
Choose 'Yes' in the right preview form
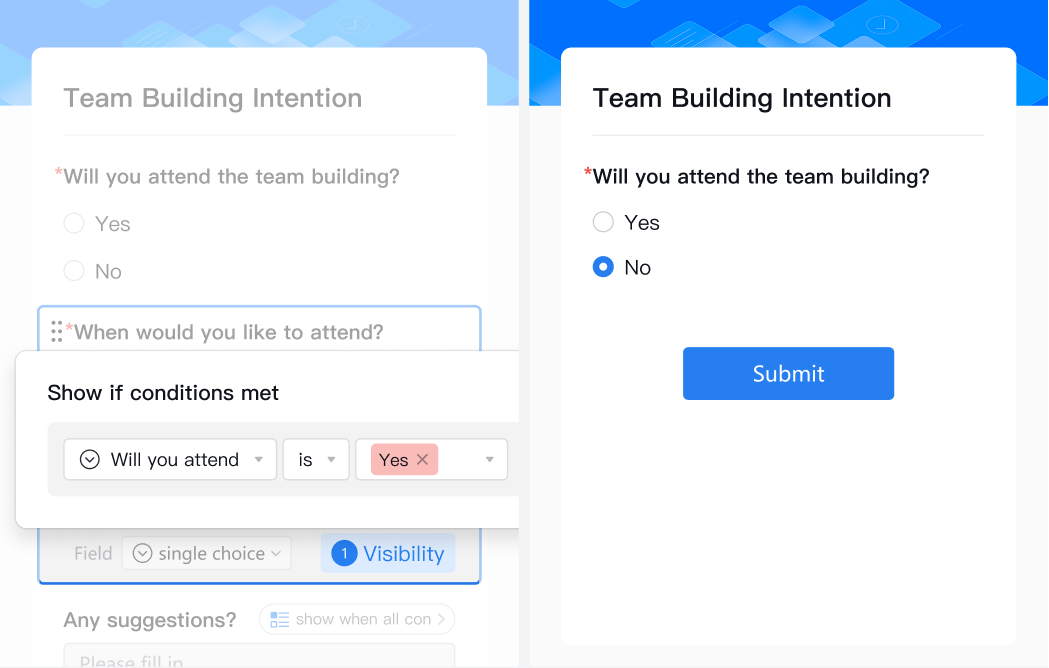coord(603,222)
